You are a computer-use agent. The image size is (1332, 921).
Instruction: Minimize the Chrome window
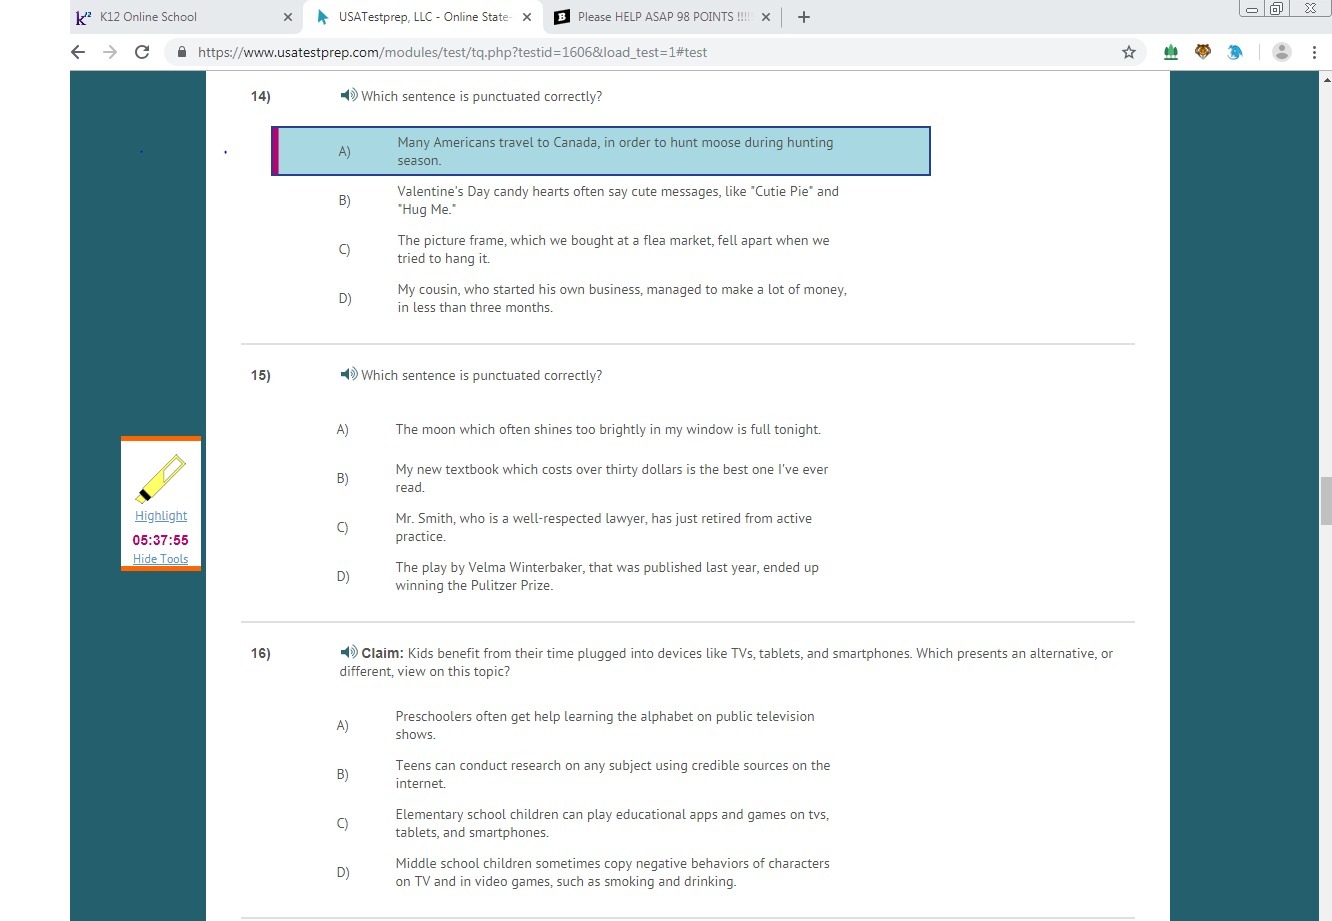click(x=1252, y=9)
